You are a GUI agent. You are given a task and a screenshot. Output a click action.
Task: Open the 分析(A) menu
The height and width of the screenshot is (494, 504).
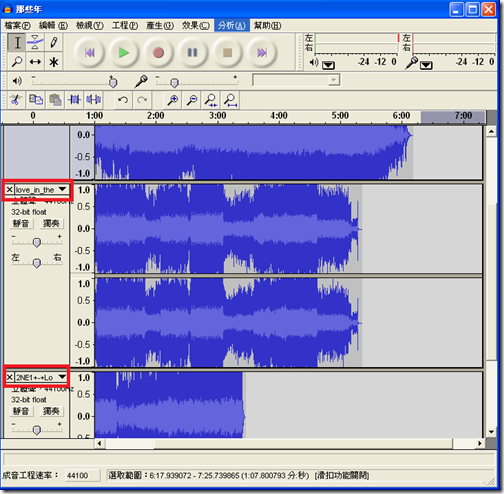[232, 25]
